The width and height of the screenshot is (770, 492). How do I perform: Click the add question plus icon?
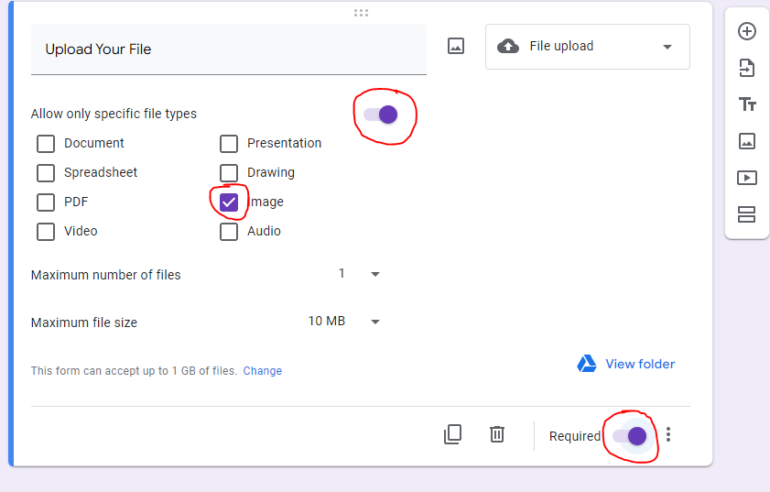pyautogui.click(x=746, y=31)
